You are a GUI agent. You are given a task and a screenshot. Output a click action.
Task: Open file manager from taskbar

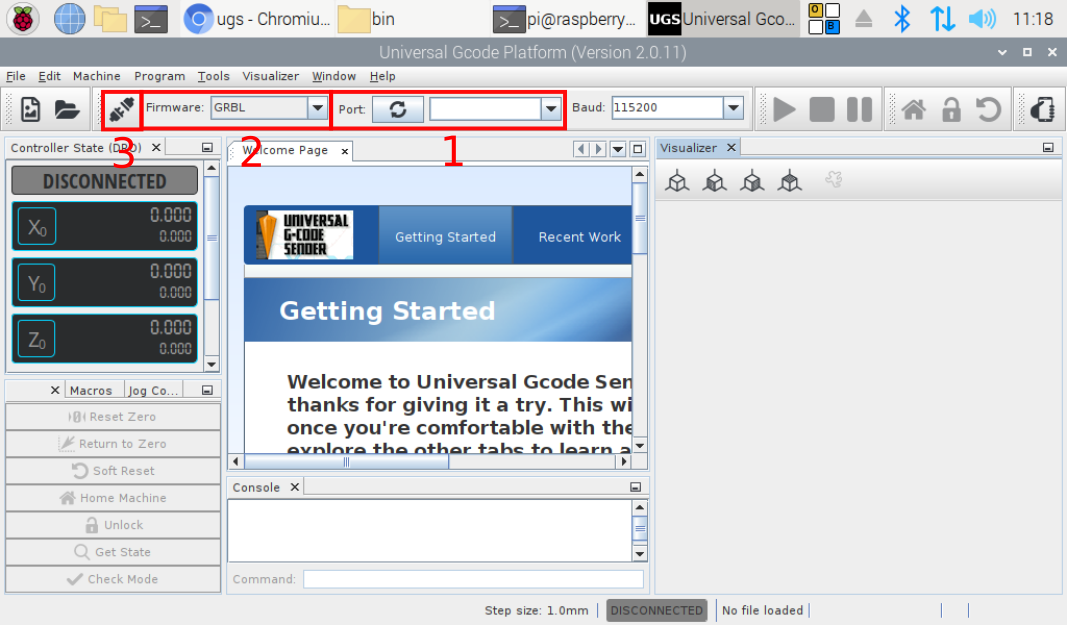click(110, 19)
